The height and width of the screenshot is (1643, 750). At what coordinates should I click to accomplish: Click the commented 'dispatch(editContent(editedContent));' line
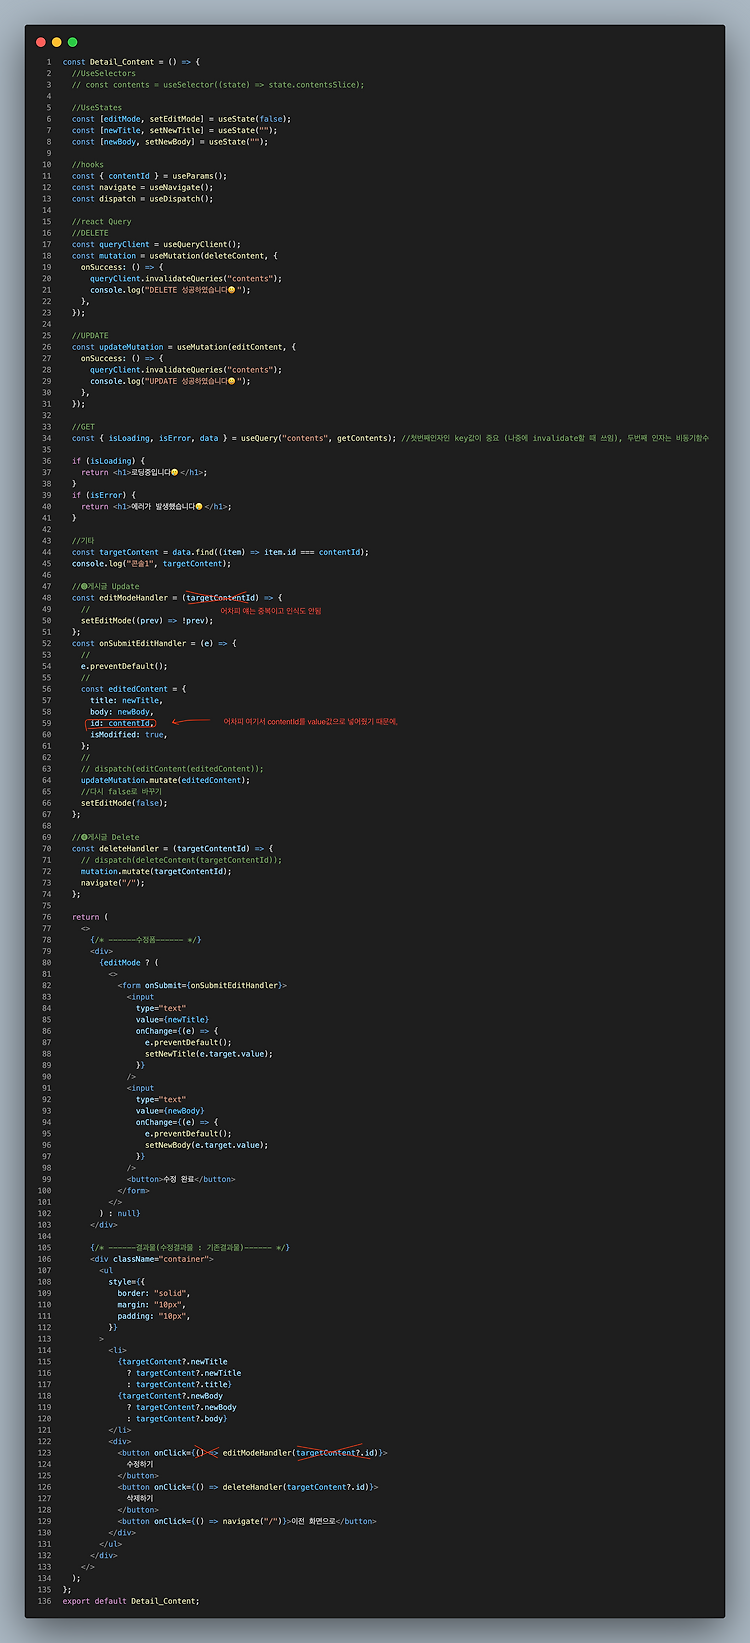pyautogui.click(x=172, y=769)
